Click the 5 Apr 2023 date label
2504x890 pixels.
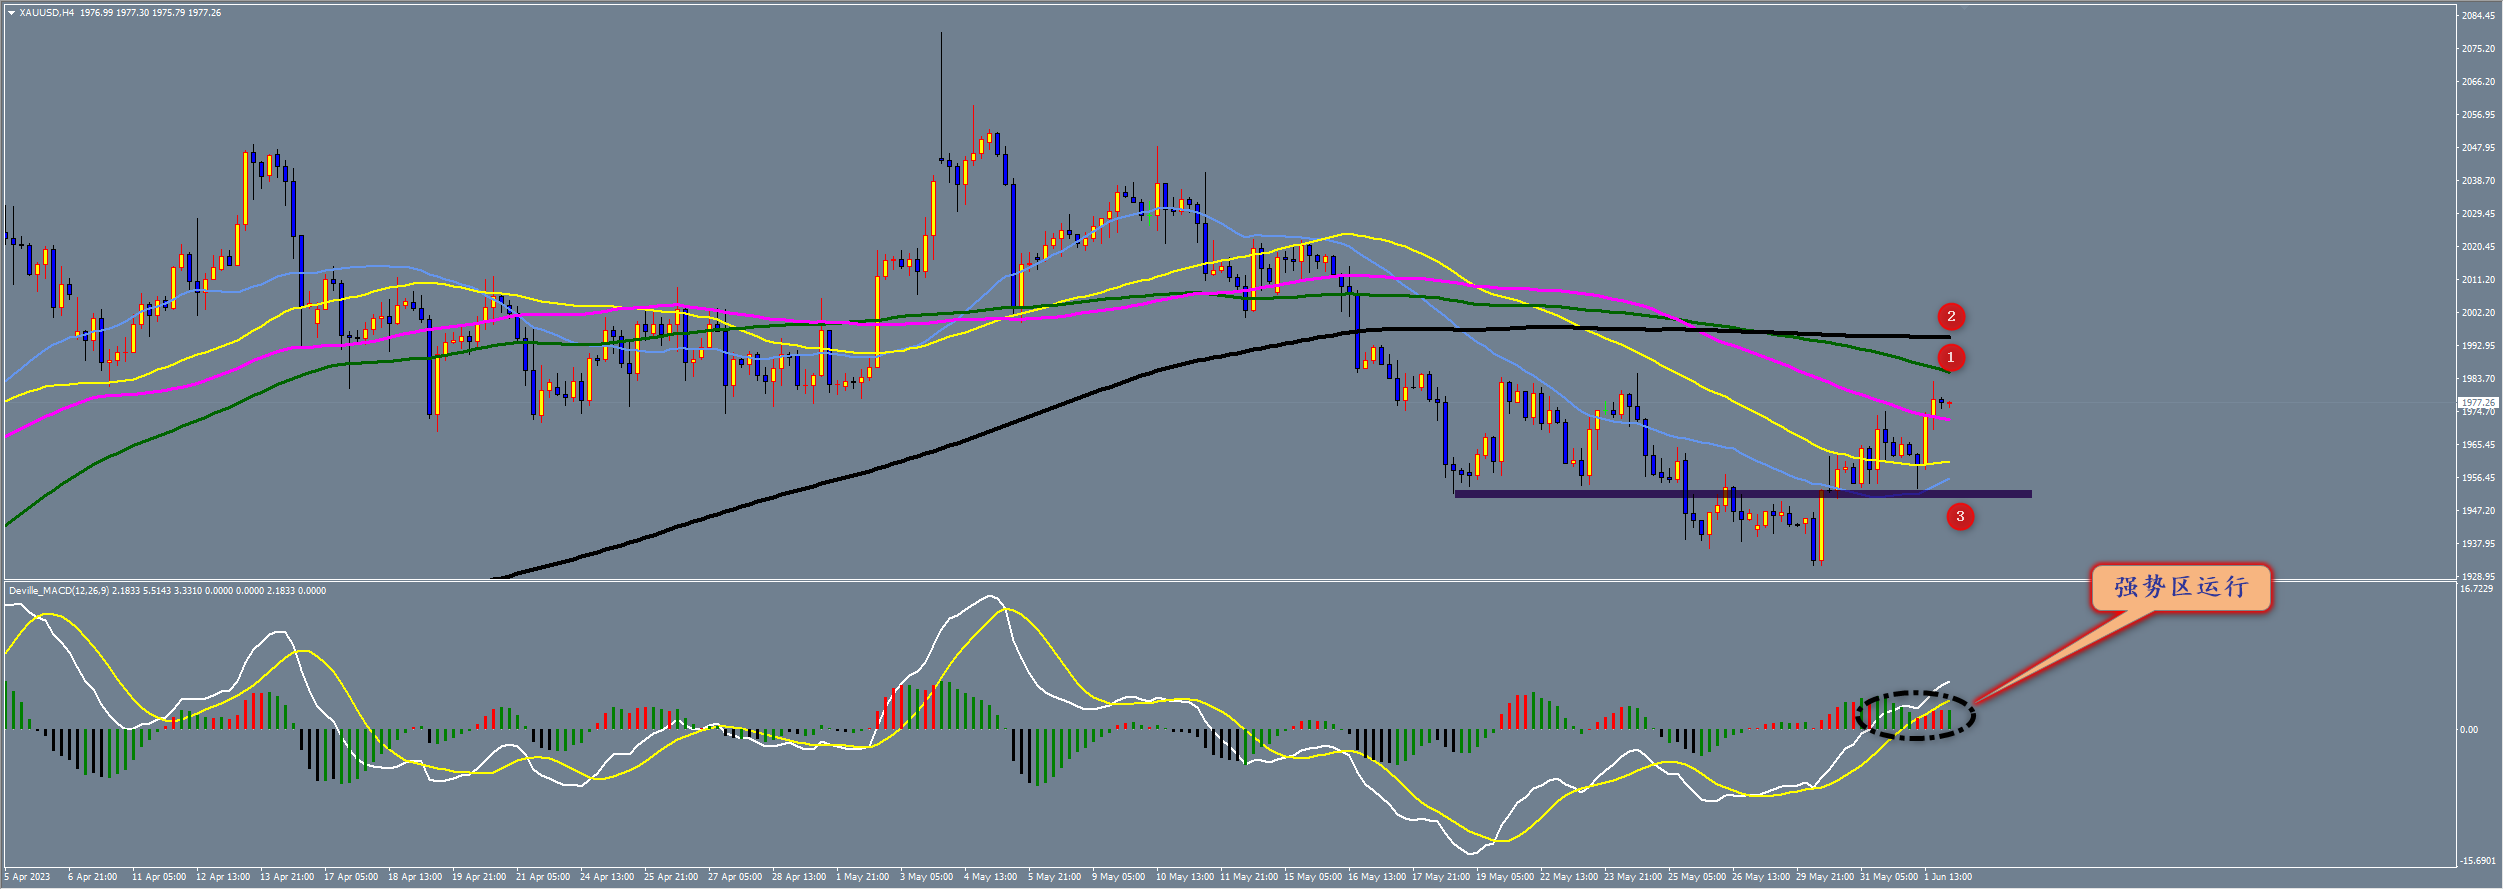click(x=28, y=877)
